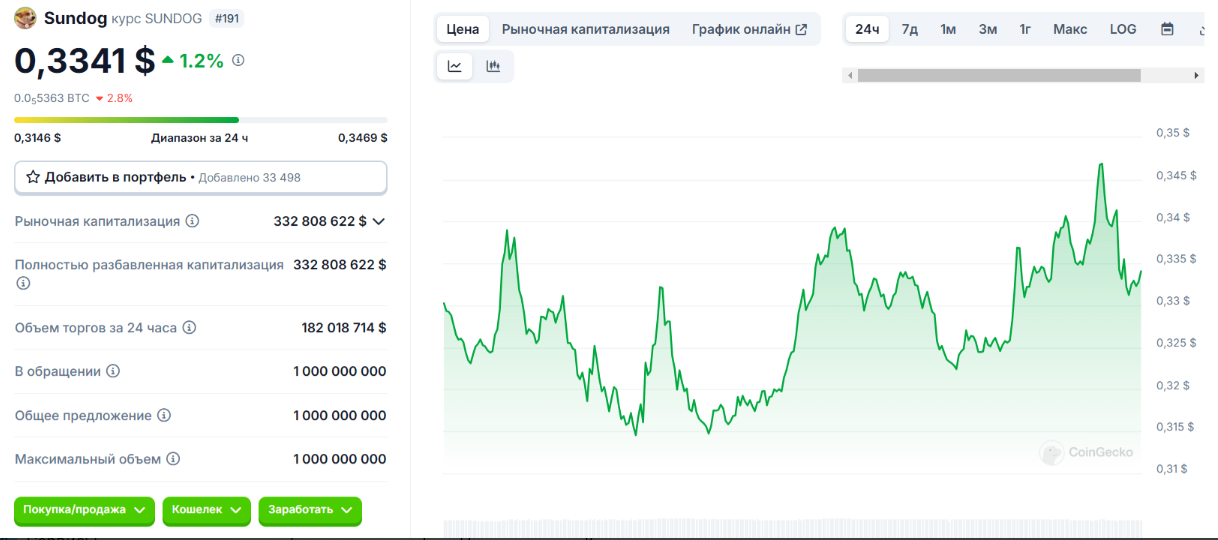Click the Добавлено 33 498 text

(250, 178)
